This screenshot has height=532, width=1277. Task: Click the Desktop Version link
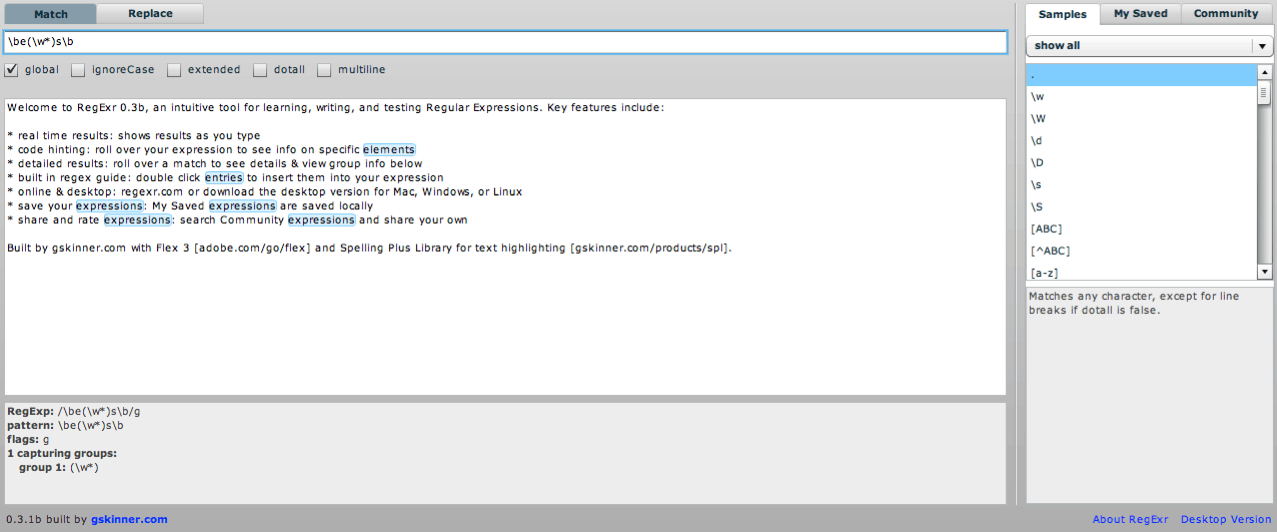[1225, 519]
